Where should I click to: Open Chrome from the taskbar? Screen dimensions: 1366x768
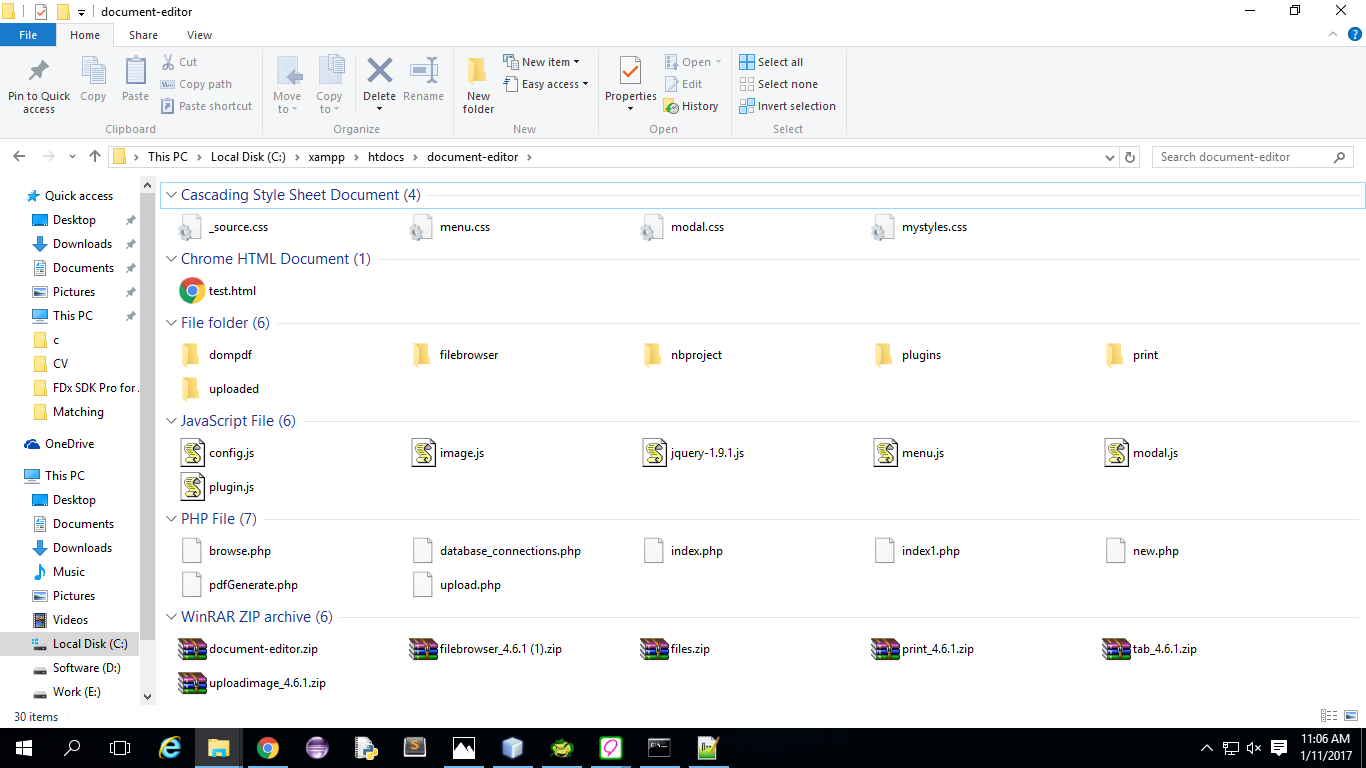click(267, 747)
